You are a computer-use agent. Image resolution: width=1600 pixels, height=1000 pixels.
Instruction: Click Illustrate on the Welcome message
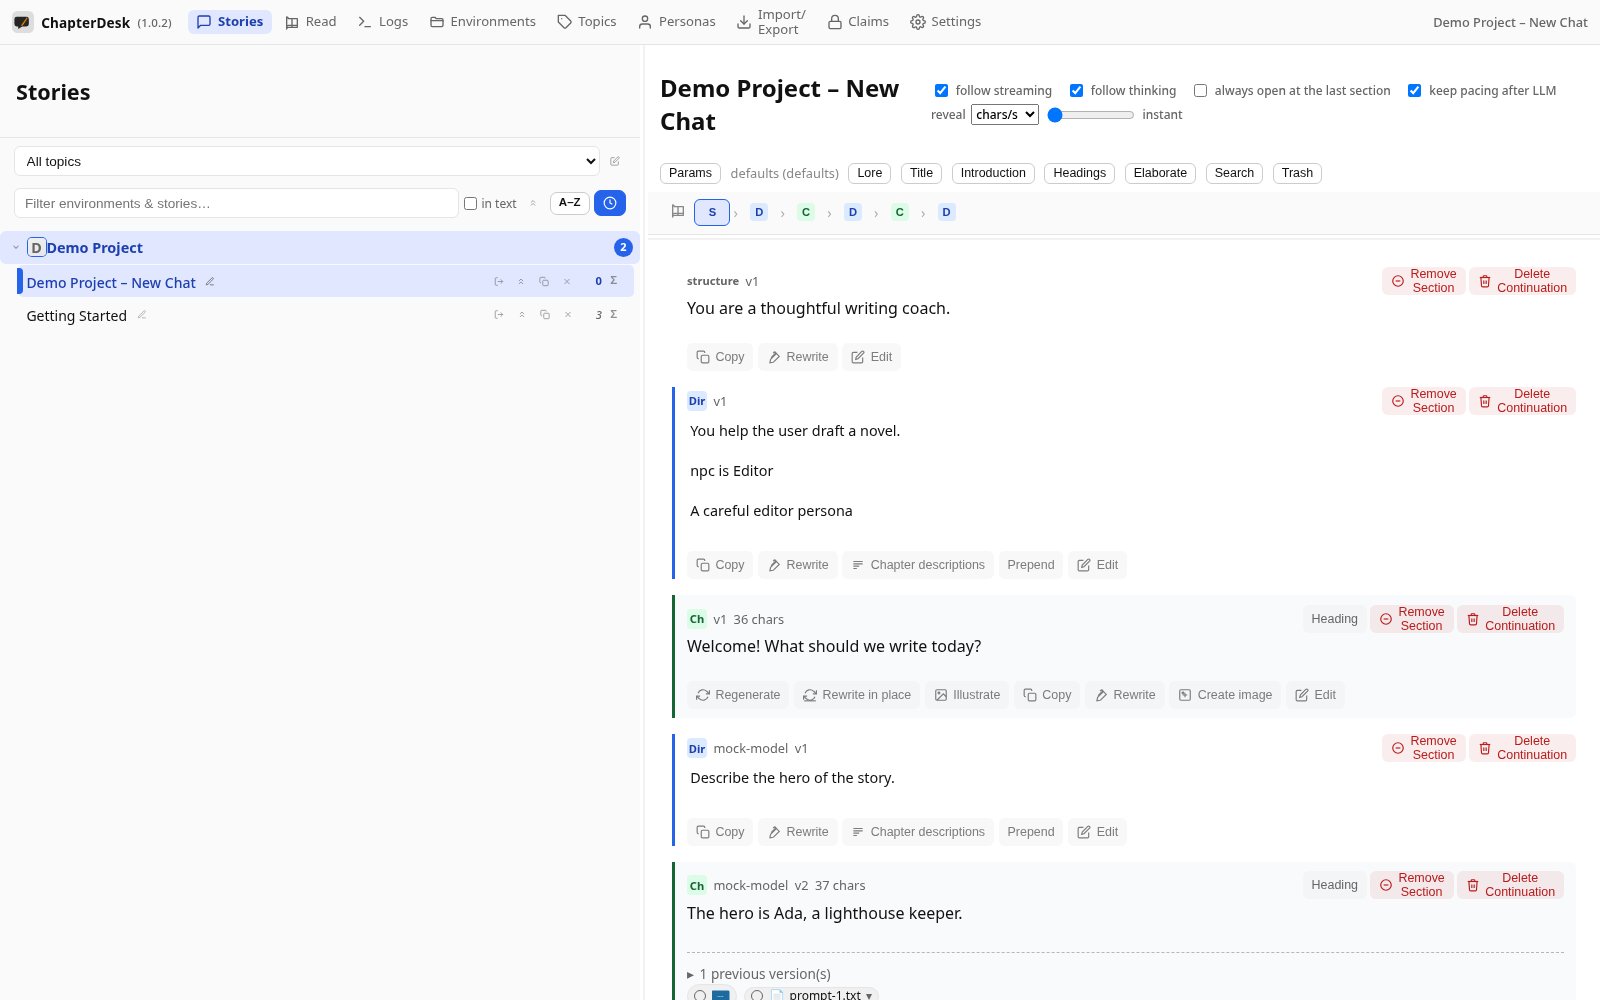point(967,695)
